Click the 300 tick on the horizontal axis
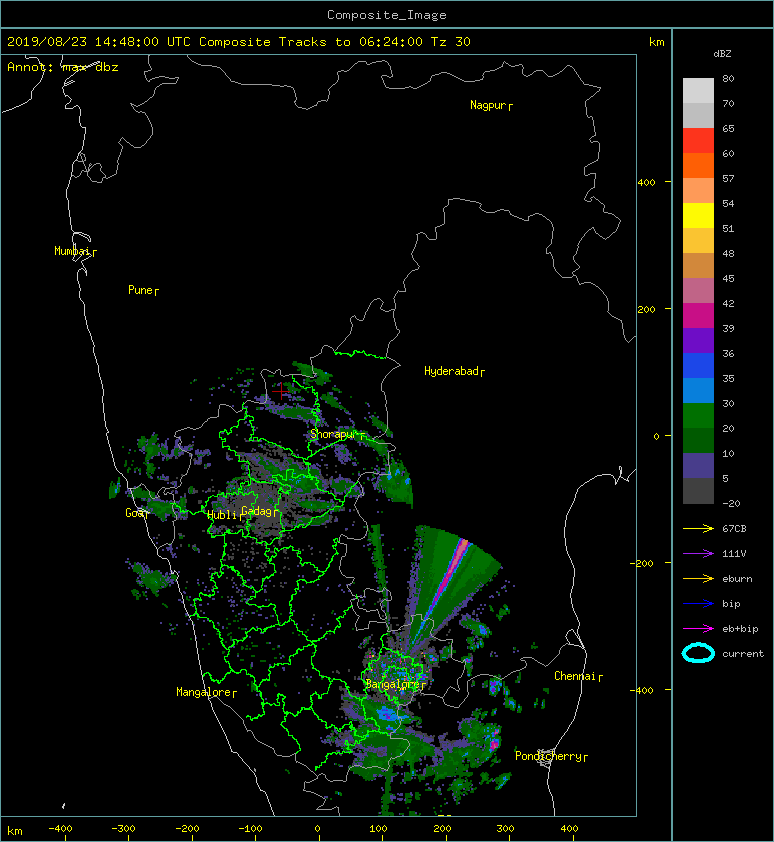Image resolution: width=774 pixels, height=842 pixels. (x=505, y=829)
